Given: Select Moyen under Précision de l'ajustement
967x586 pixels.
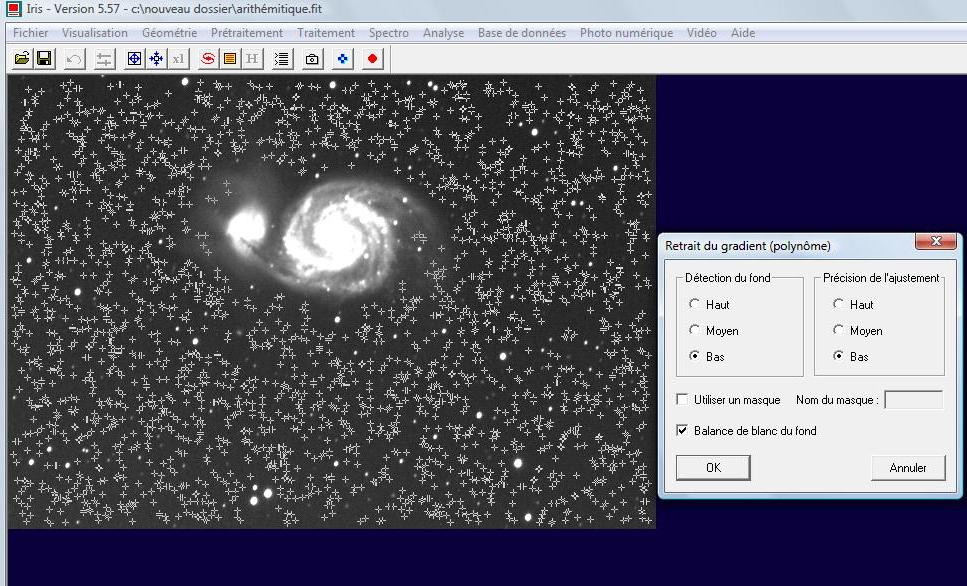Looking at the screenshot, I should point(839,330).
